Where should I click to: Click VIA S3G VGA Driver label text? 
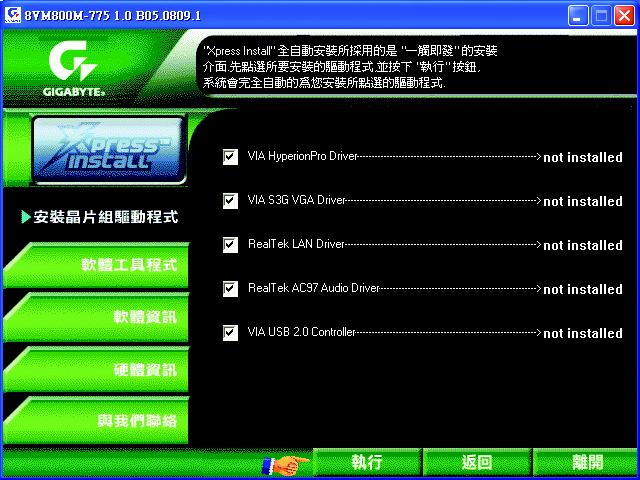[x=297, y=200]
